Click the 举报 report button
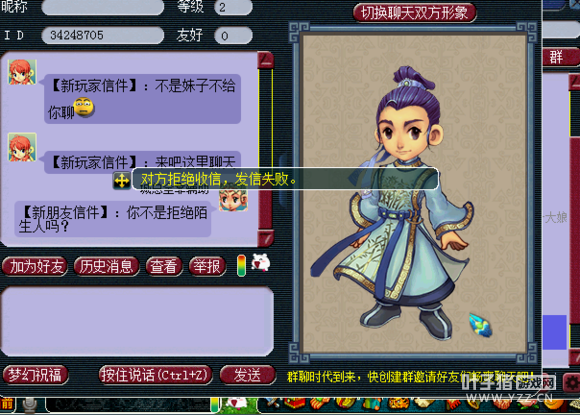This screenshot has height=415, width=580. coord(208,266)
